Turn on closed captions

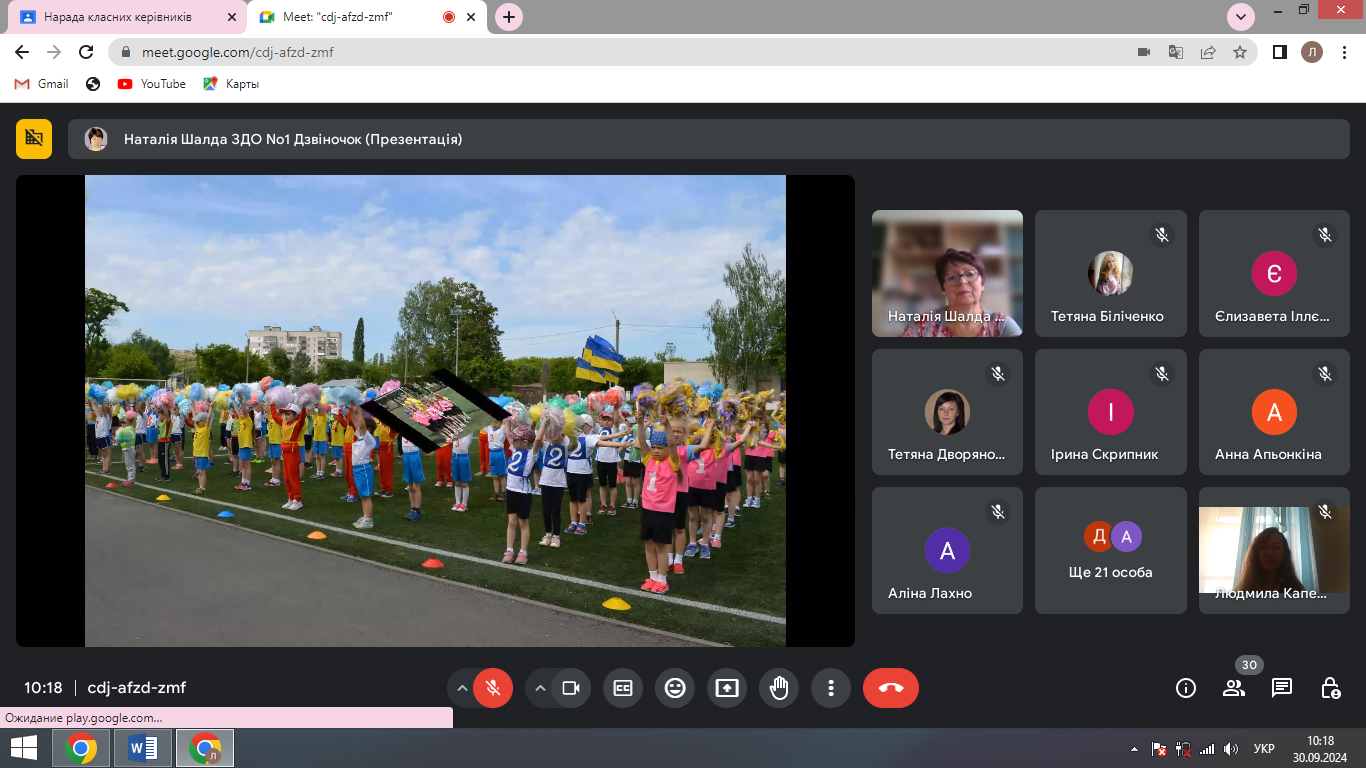pos(623,688)
